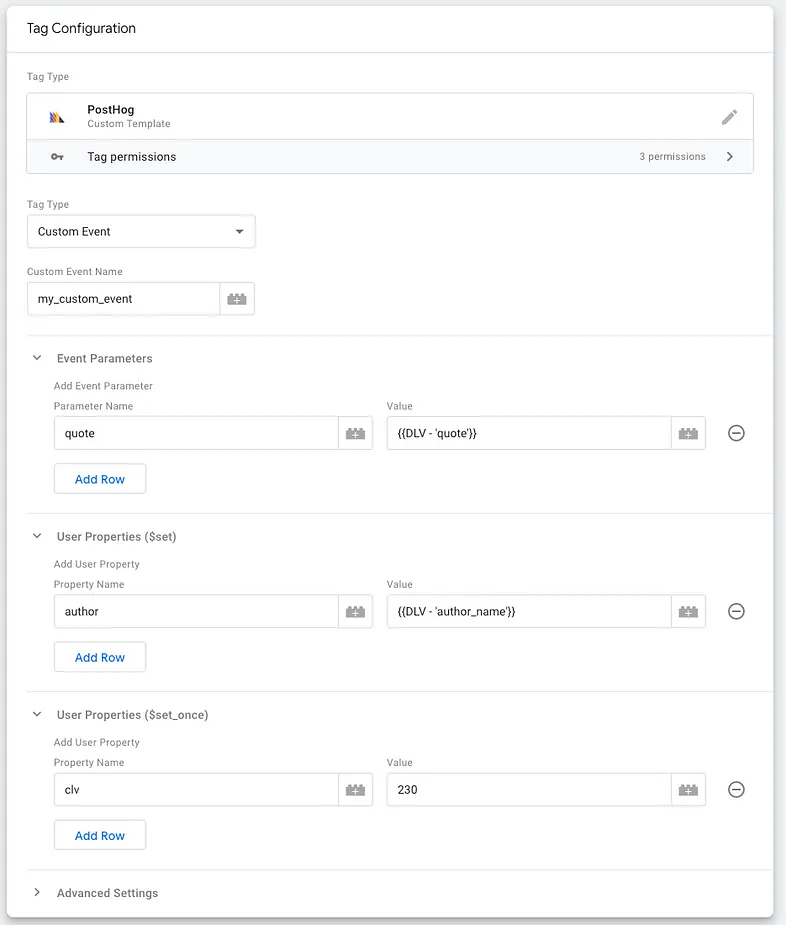Click the PostHog custom template icon

tap(58, 117)
